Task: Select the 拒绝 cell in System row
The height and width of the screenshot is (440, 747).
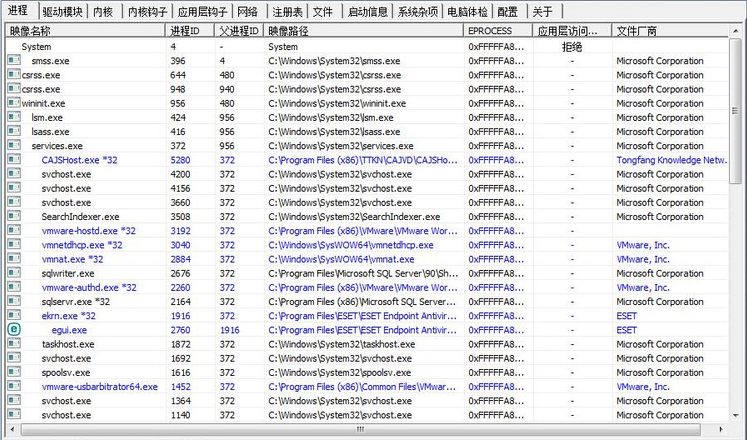Action: tap(572, 47)
